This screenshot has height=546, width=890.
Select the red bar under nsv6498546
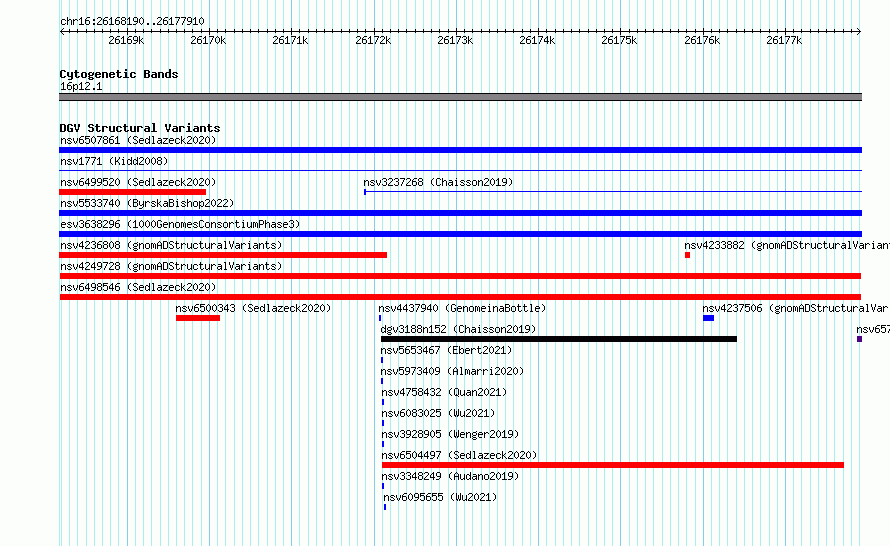pyautogui.click(x=460, y=297)
